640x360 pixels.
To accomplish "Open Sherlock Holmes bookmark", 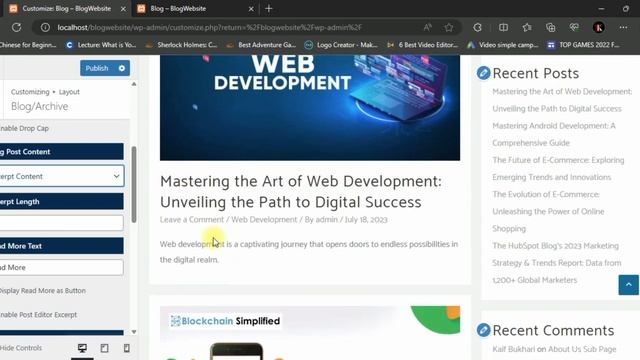I will [x=182, y=45].
